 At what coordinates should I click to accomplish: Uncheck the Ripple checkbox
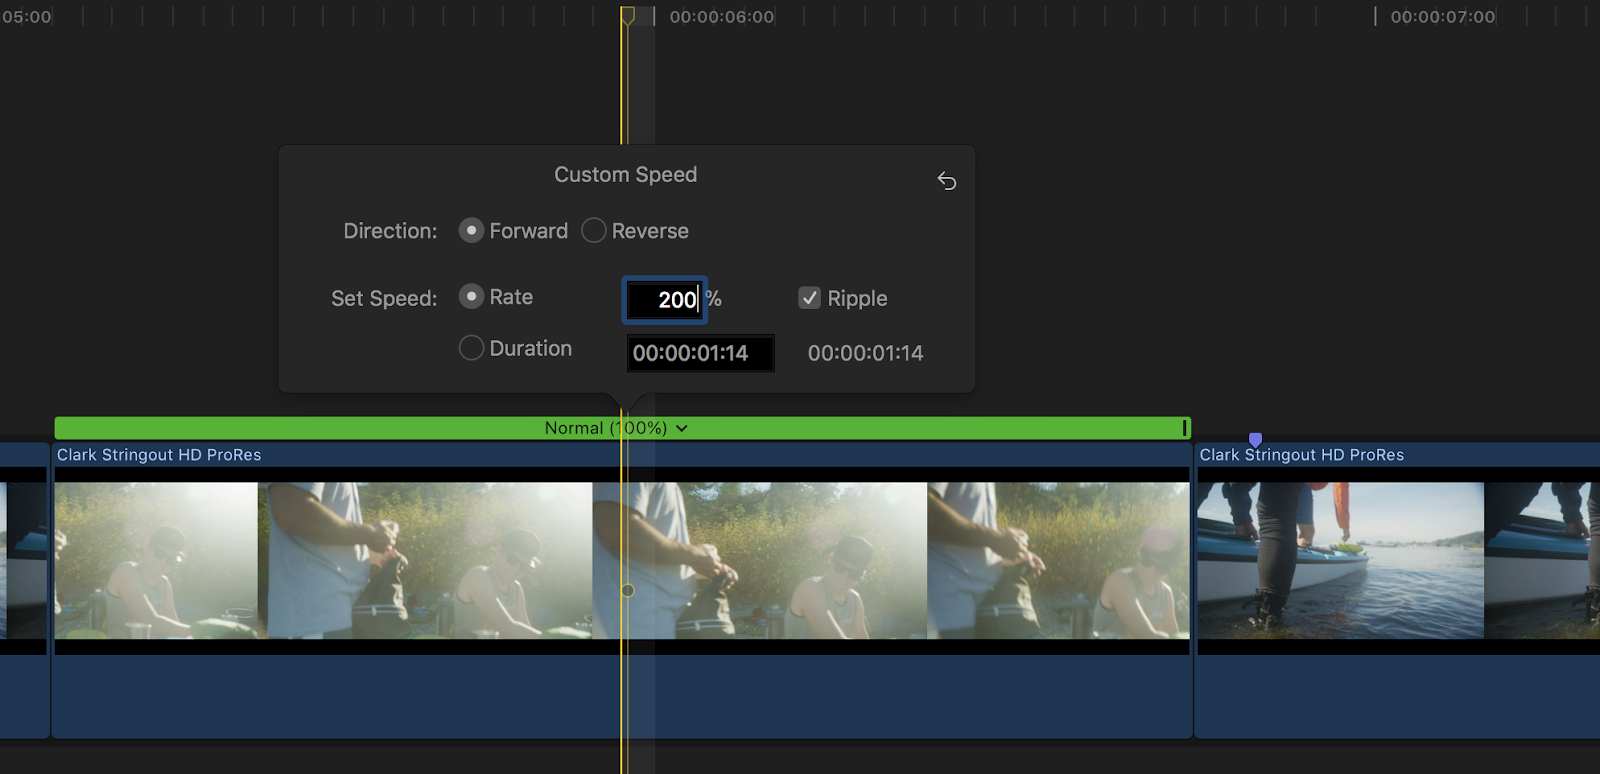click(809, 298)
